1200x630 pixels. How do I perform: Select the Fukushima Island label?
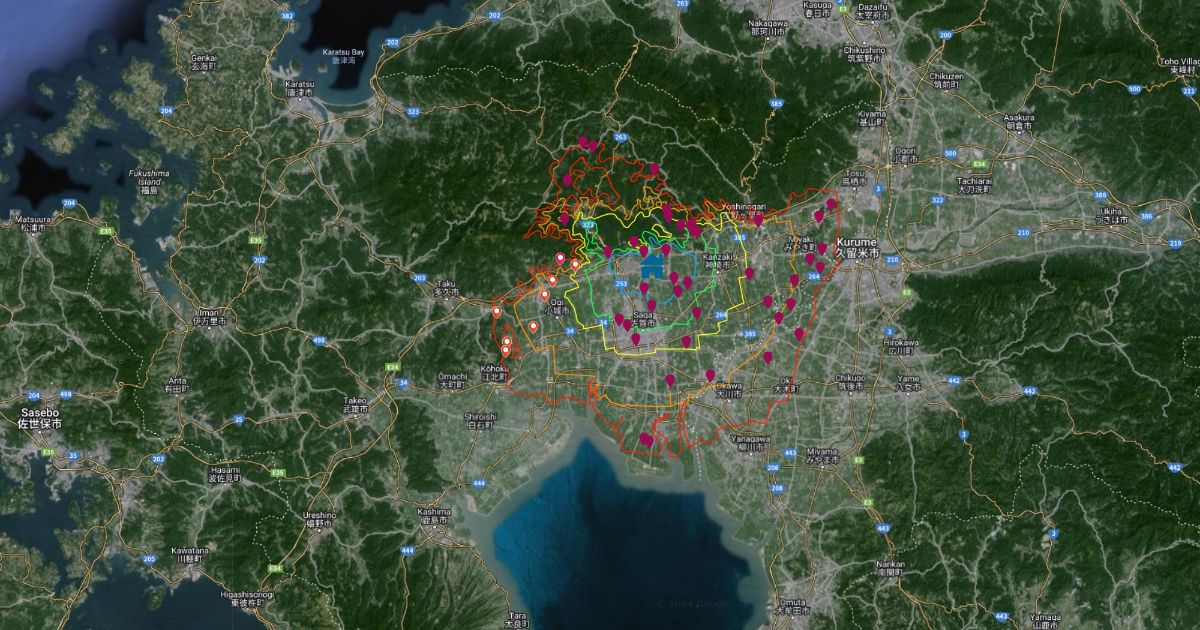[x=148, y=181]
